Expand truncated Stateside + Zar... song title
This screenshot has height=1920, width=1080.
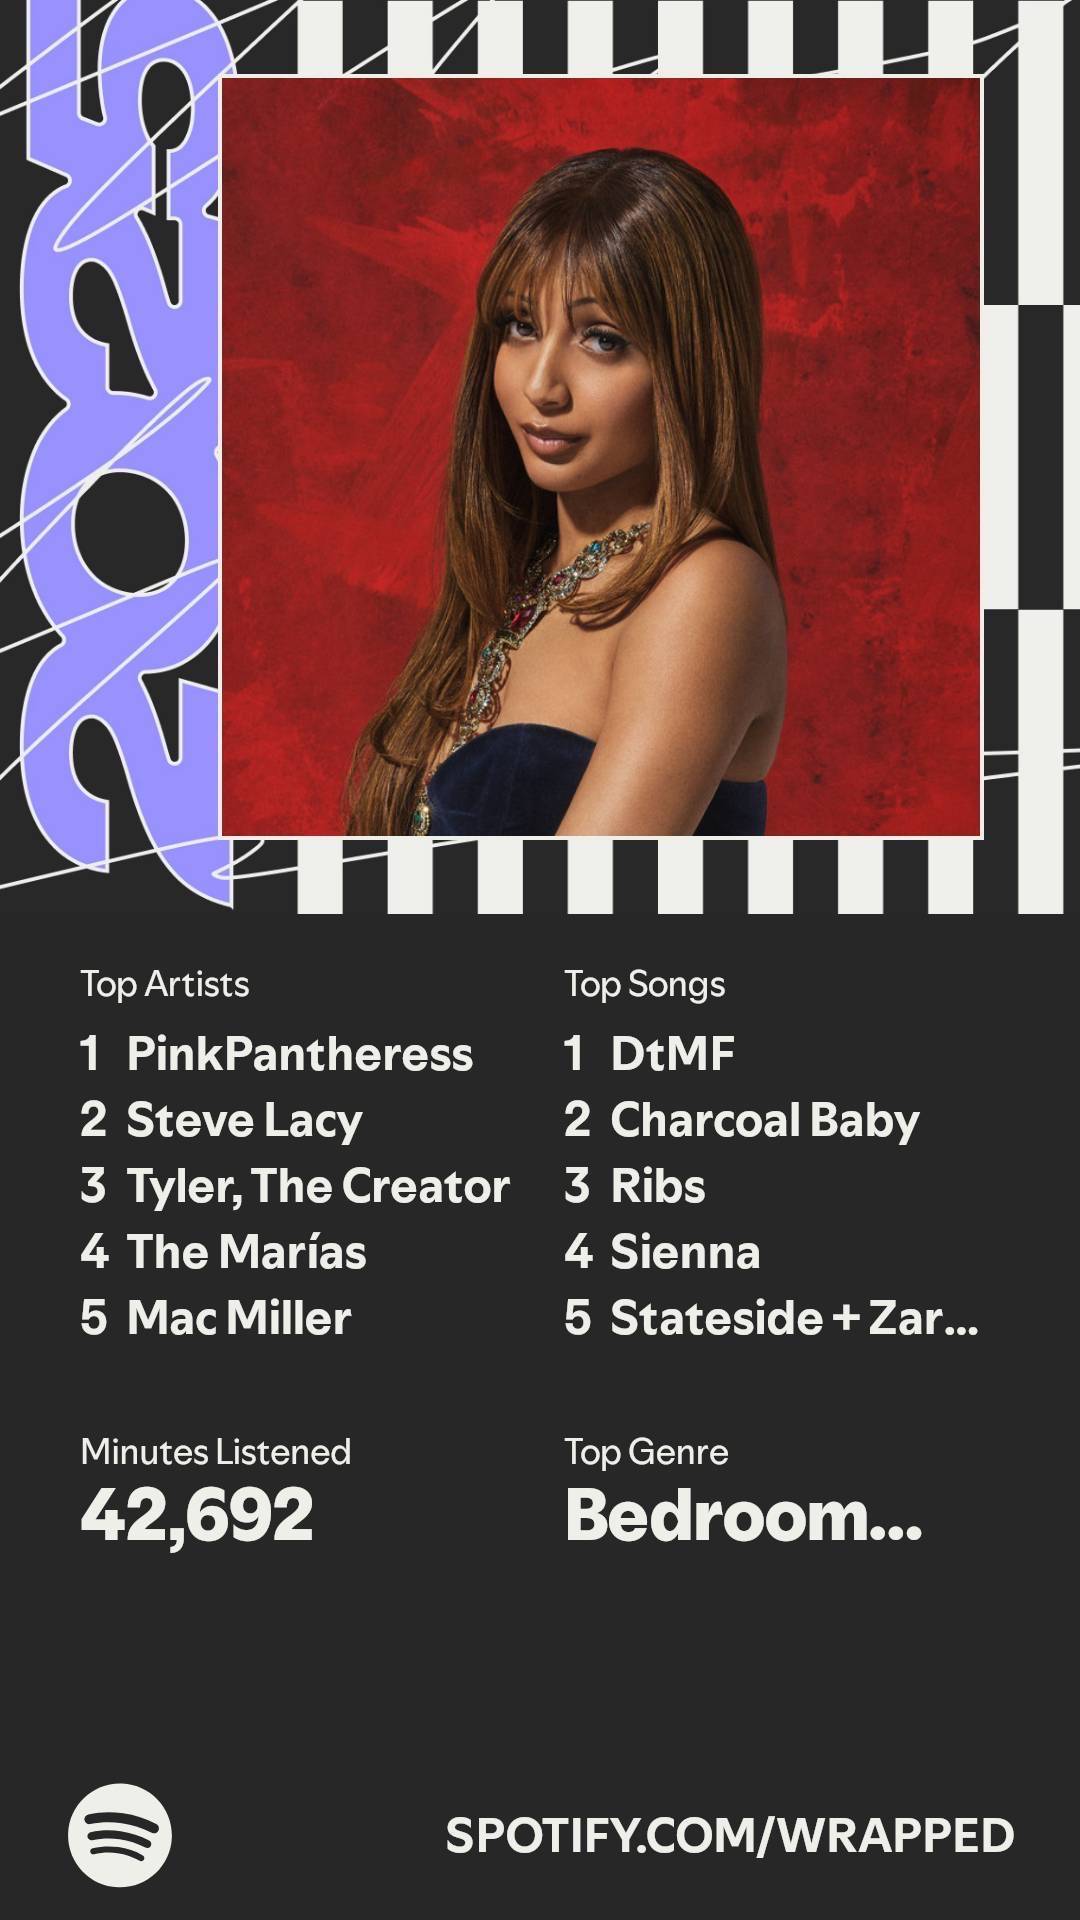coord(795,1318)
